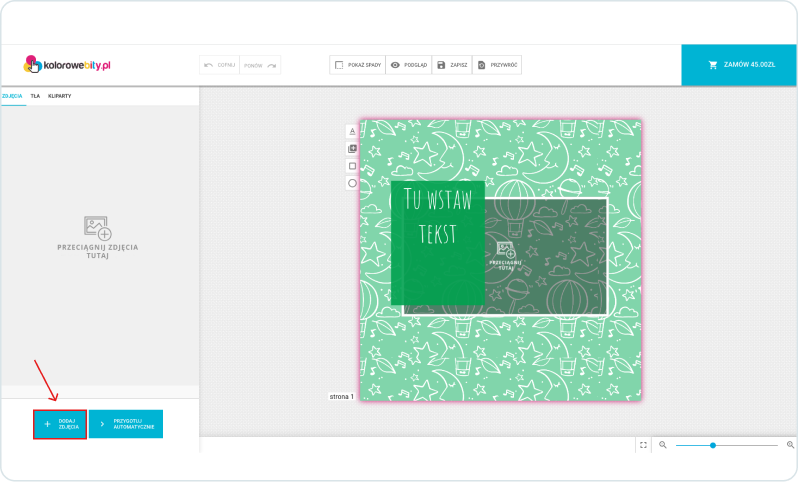Click the kolorowebity.pl logo
Viewport: 798px width, 482px height.
66,65
